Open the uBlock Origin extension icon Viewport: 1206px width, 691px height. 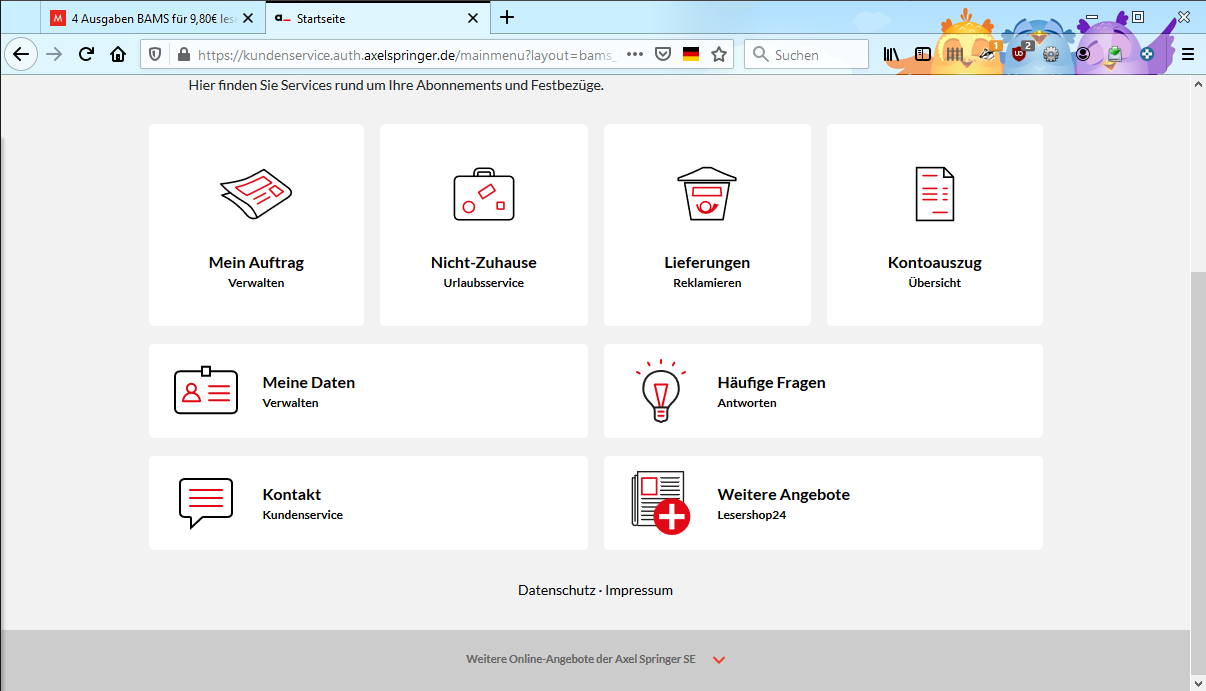tap(1019, 55)
